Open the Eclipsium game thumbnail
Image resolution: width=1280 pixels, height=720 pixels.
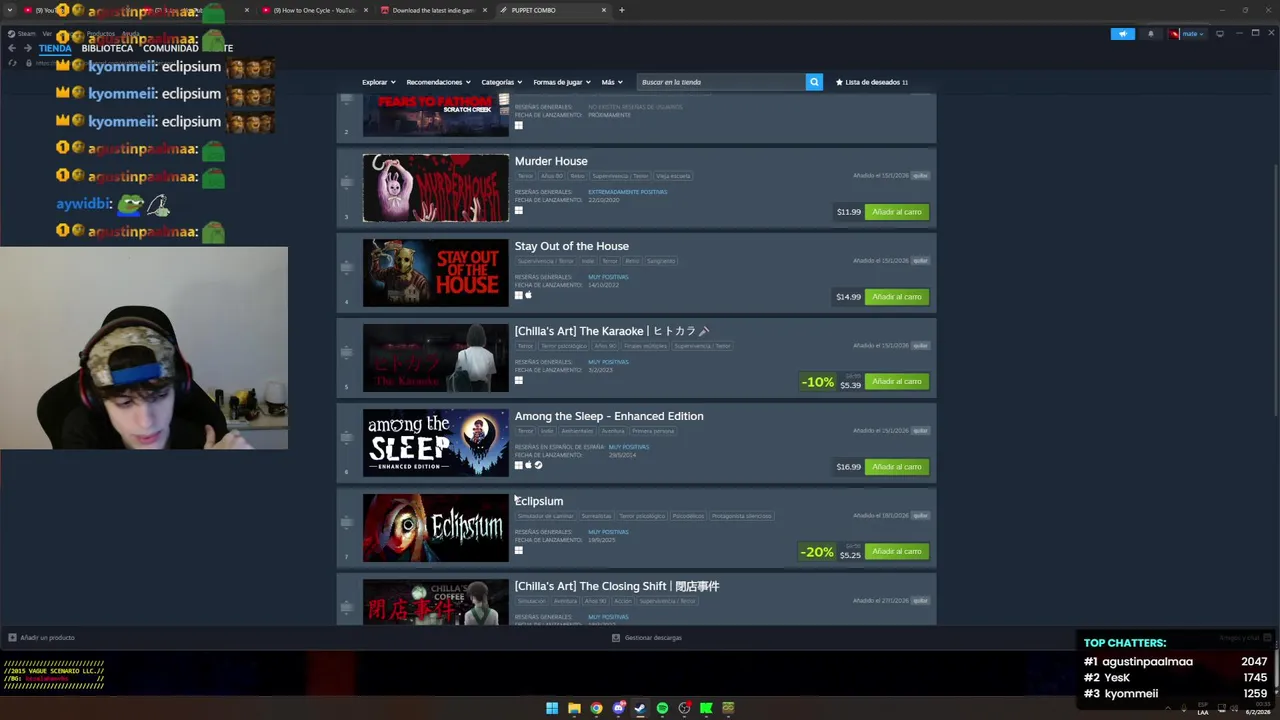click(435, 528)
